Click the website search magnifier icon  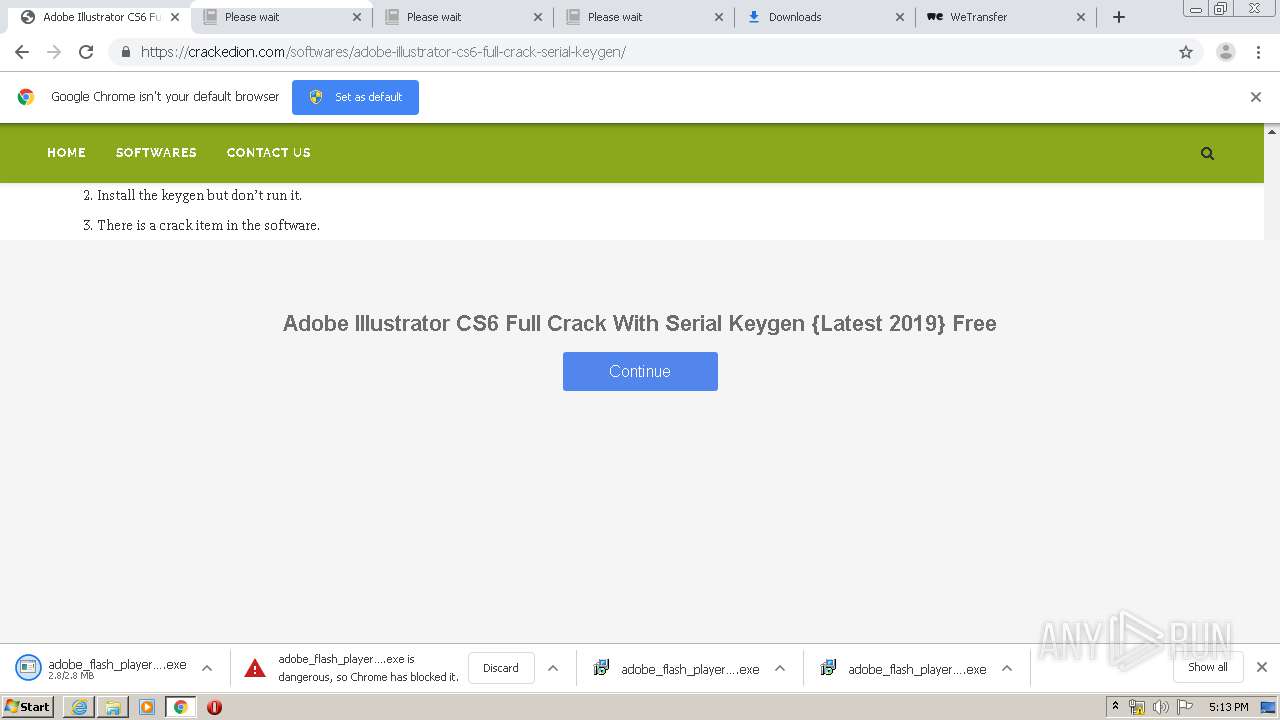tap(1207, 153)
